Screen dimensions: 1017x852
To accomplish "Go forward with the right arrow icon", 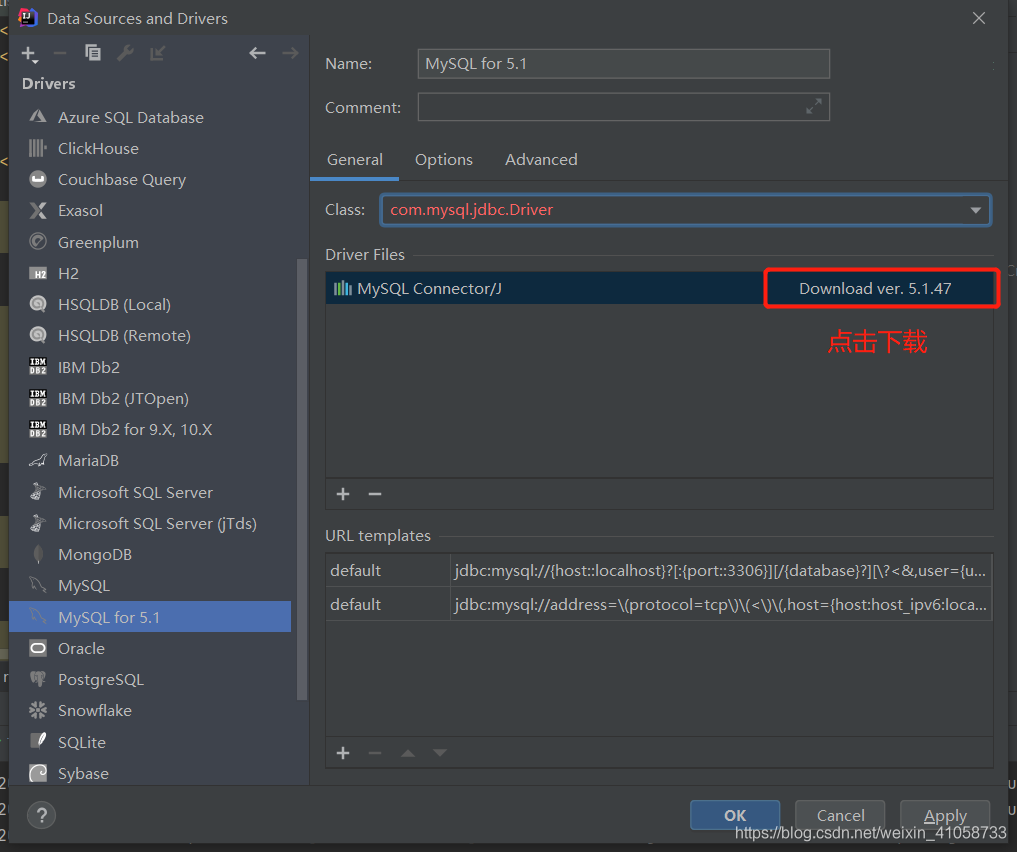I will pyautogui.click(x=290, y=53).
